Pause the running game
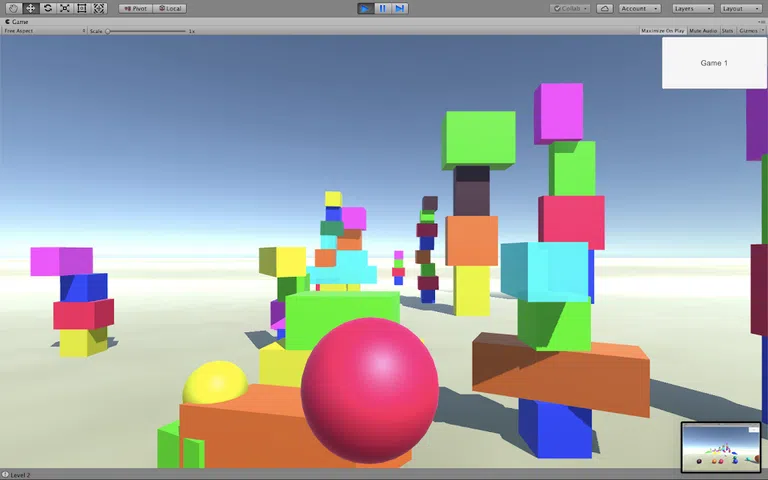Screen dimensions: 768x480 383,8
